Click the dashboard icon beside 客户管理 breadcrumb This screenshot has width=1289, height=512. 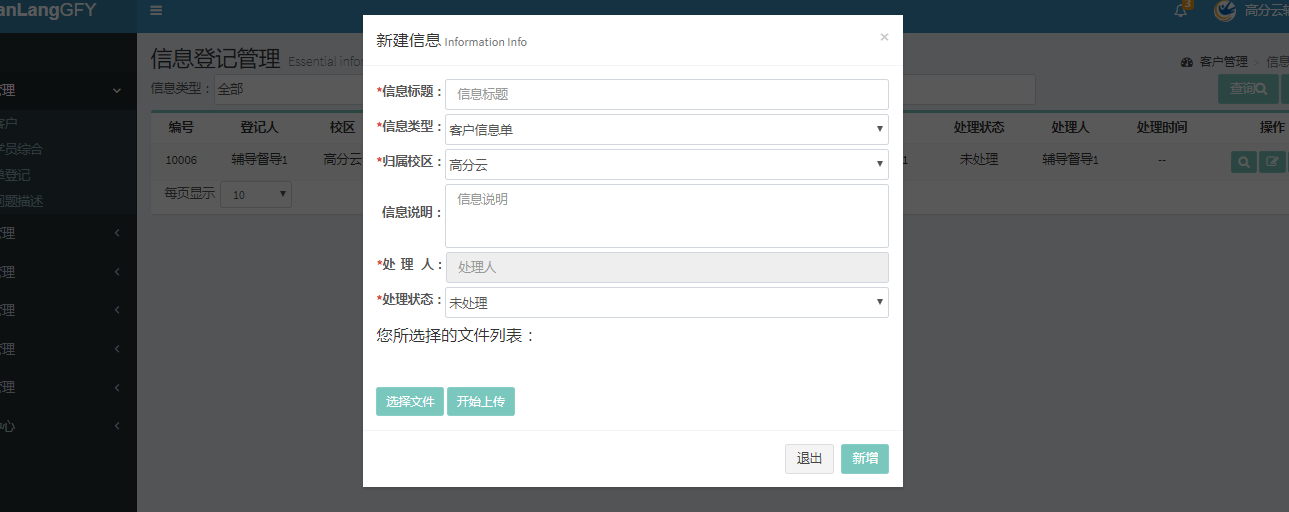[1187, 62]
